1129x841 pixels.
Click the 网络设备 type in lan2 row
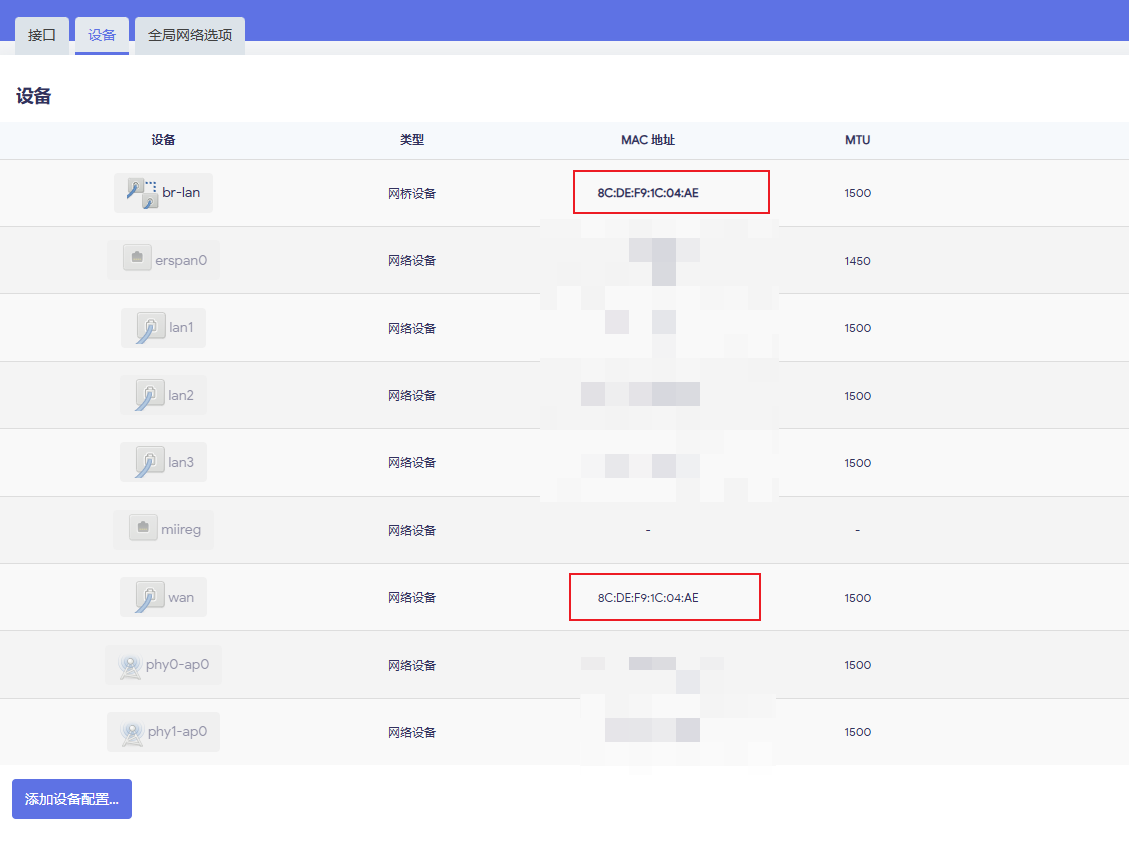coord(412,395)
